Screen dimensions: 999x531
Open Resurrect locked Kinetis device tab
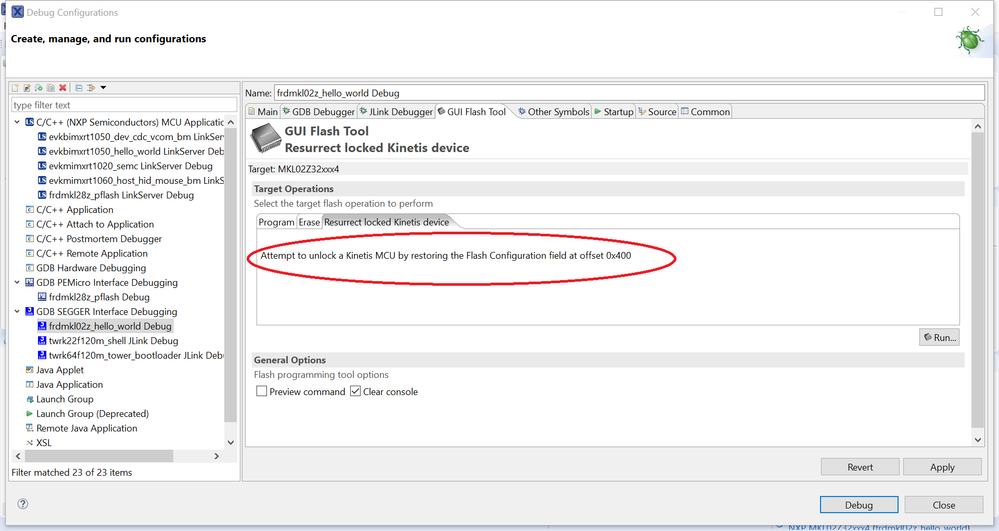pyautogui.click(x=387, y=222)
